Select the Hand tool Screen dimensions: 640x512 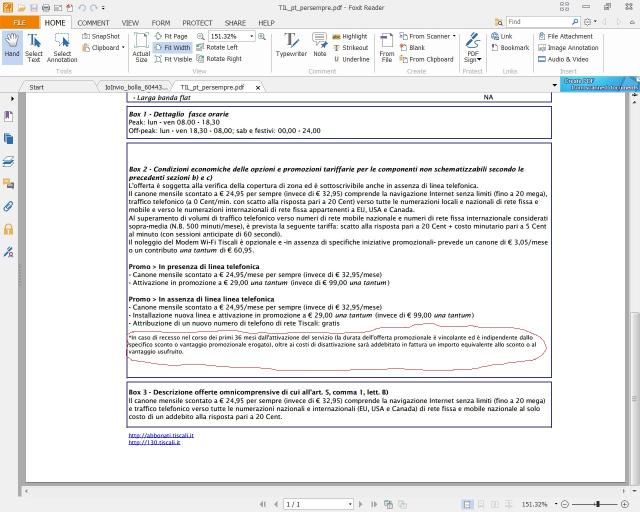[x=12, y=46]
